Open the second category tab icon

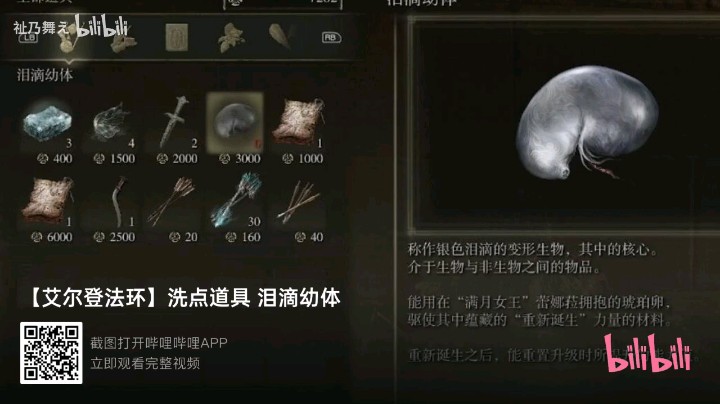[123, 41]
